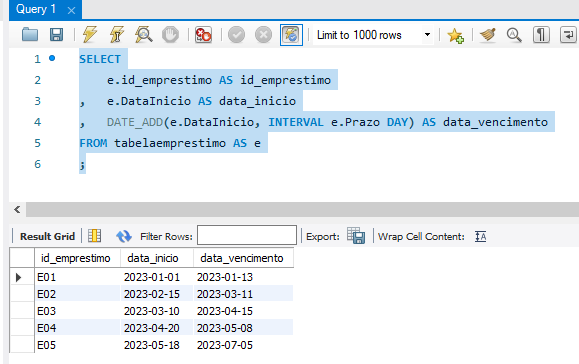The width and height of the screenshot is (579, 364).
Task: Sort by data_vencimento column header
Action: coord(243,258)
